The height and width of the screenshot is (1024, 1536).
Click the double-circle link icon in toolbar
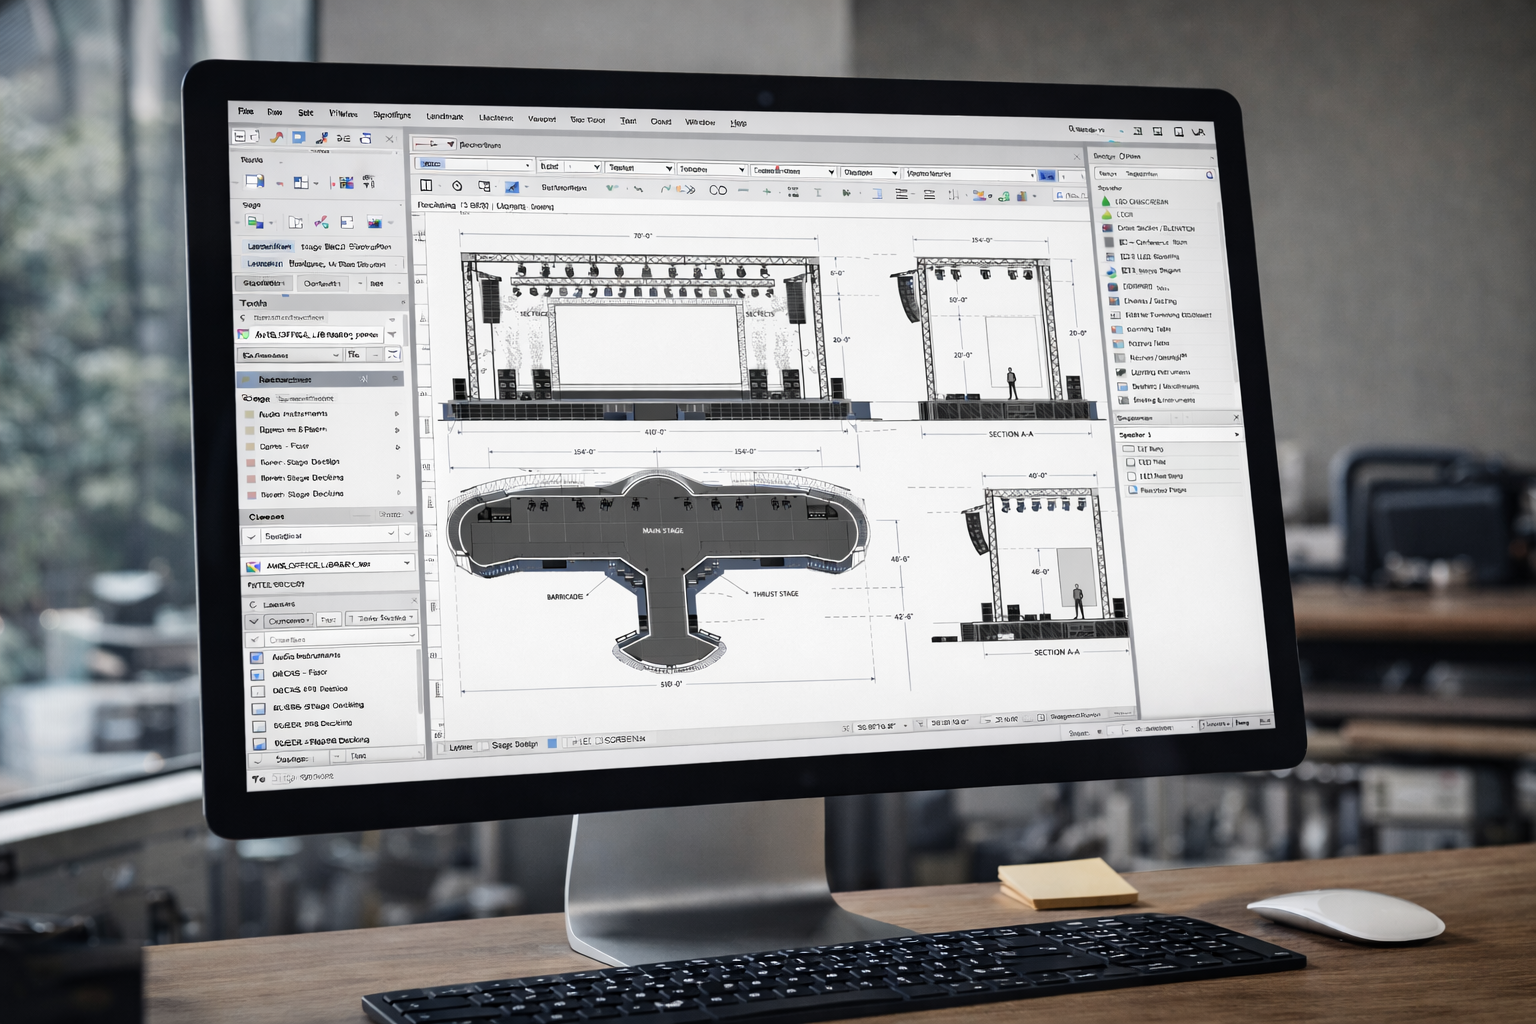(x=718, y=190)
